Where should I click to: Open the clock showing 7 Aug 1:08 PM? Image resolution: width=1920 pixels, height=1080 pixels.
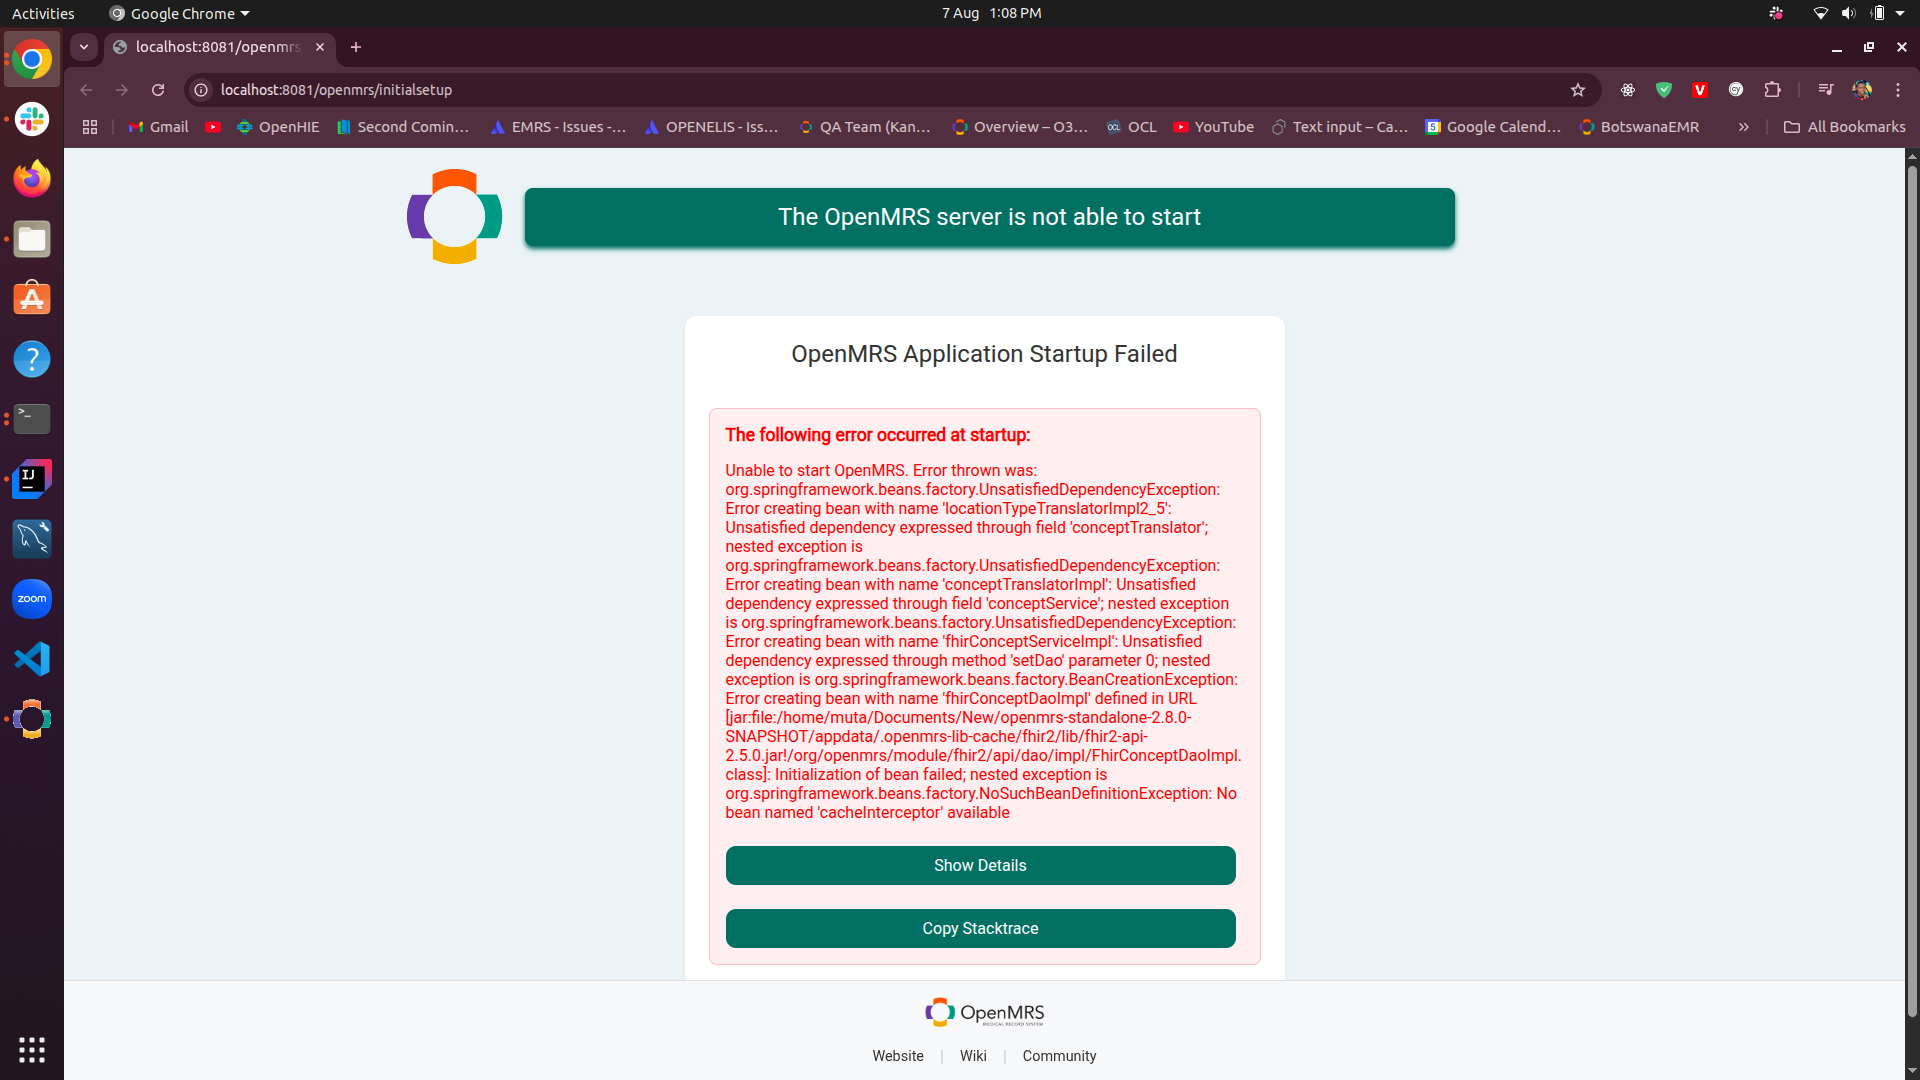[991, 13]
